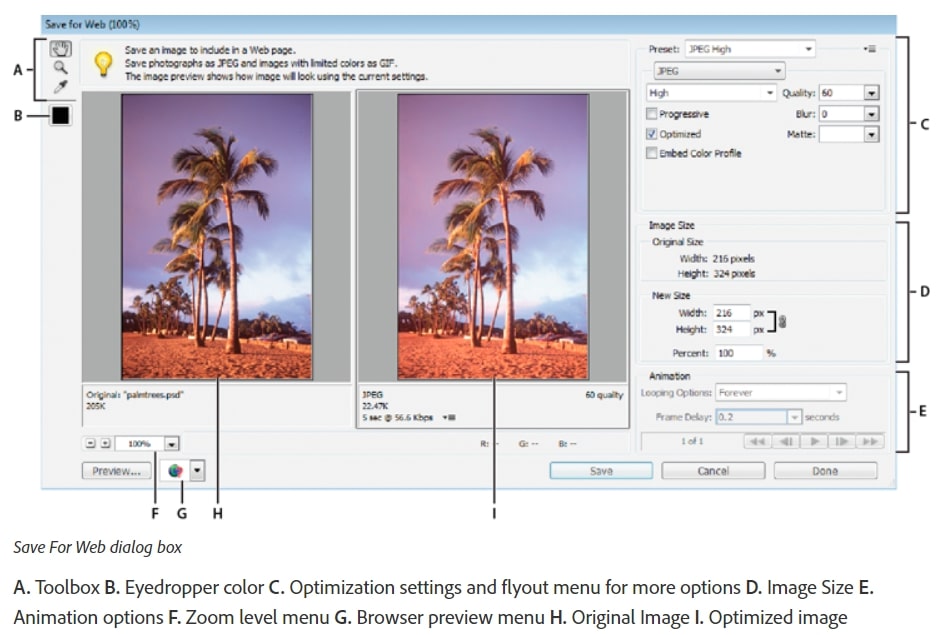Select the Eyedropper tool
The image size is (941, 635).
tap(60, 87)
